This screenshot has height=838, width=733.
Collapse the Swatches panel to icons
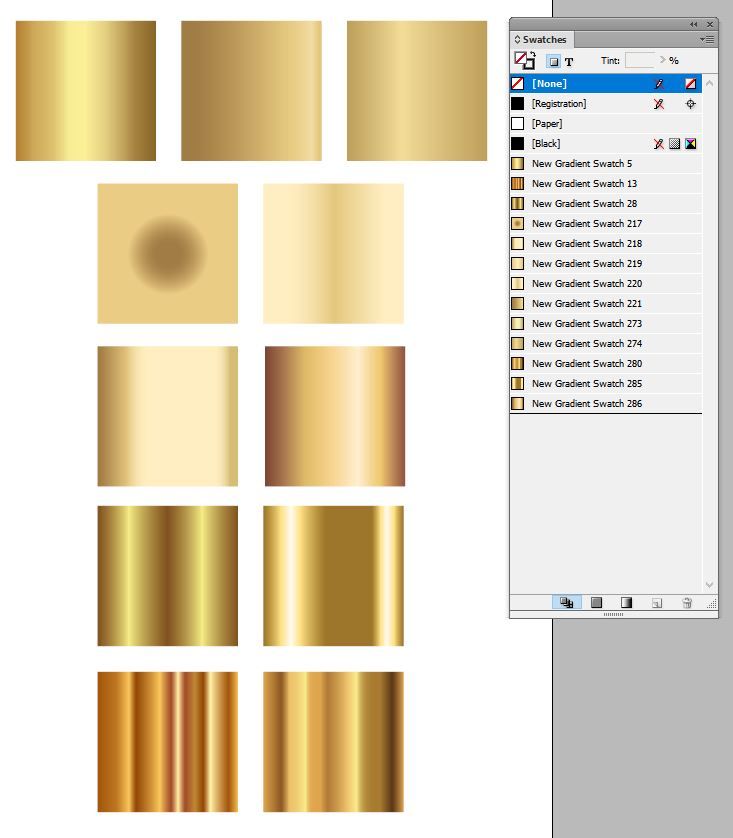coord(693,24)
